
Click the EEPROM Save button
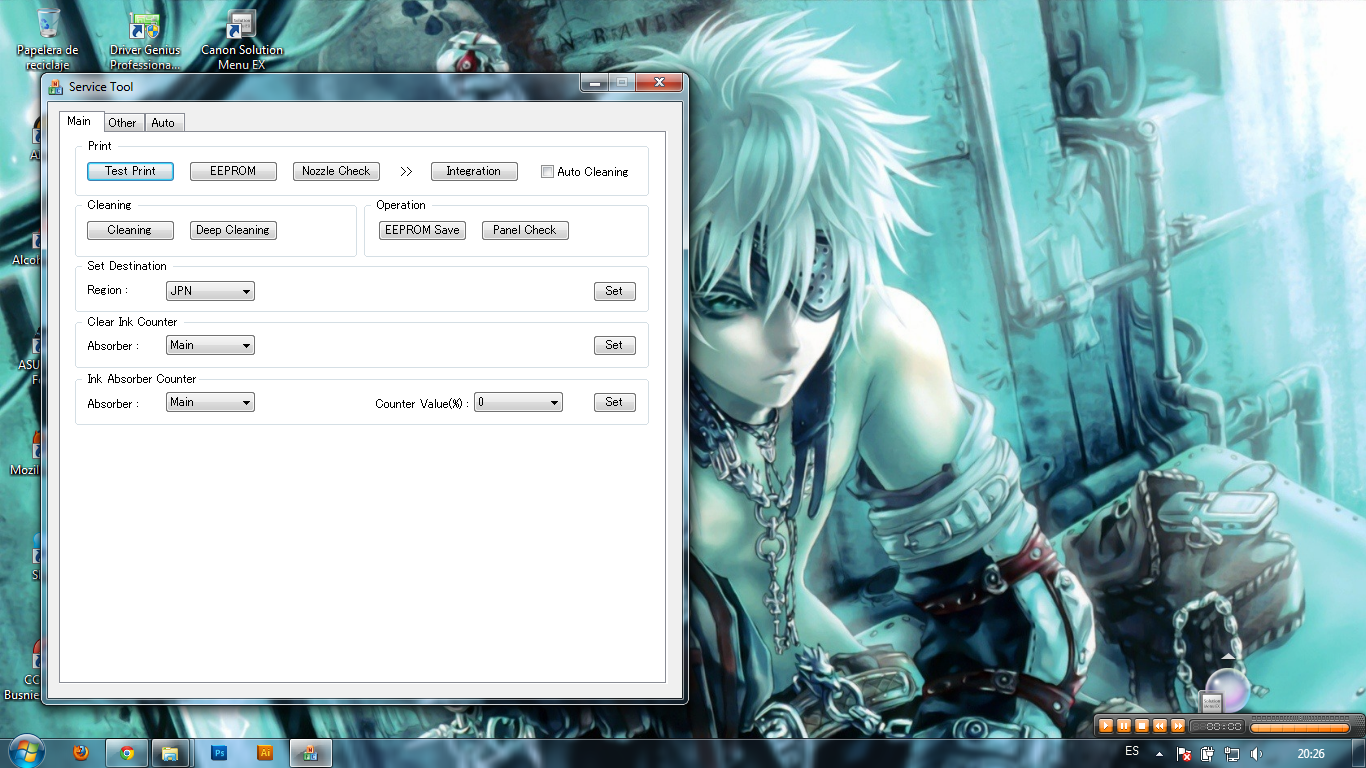pyautogui.click(x=422, y=230)
